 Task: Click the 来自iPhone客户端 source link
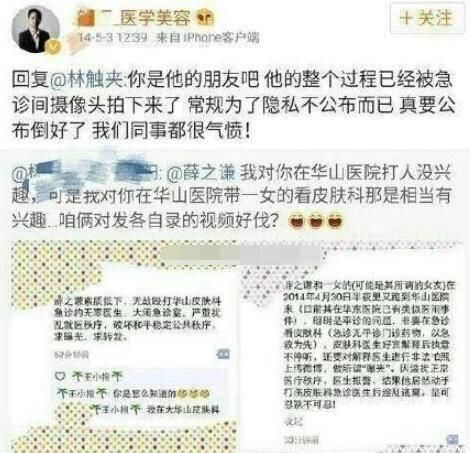click(208, 37)
